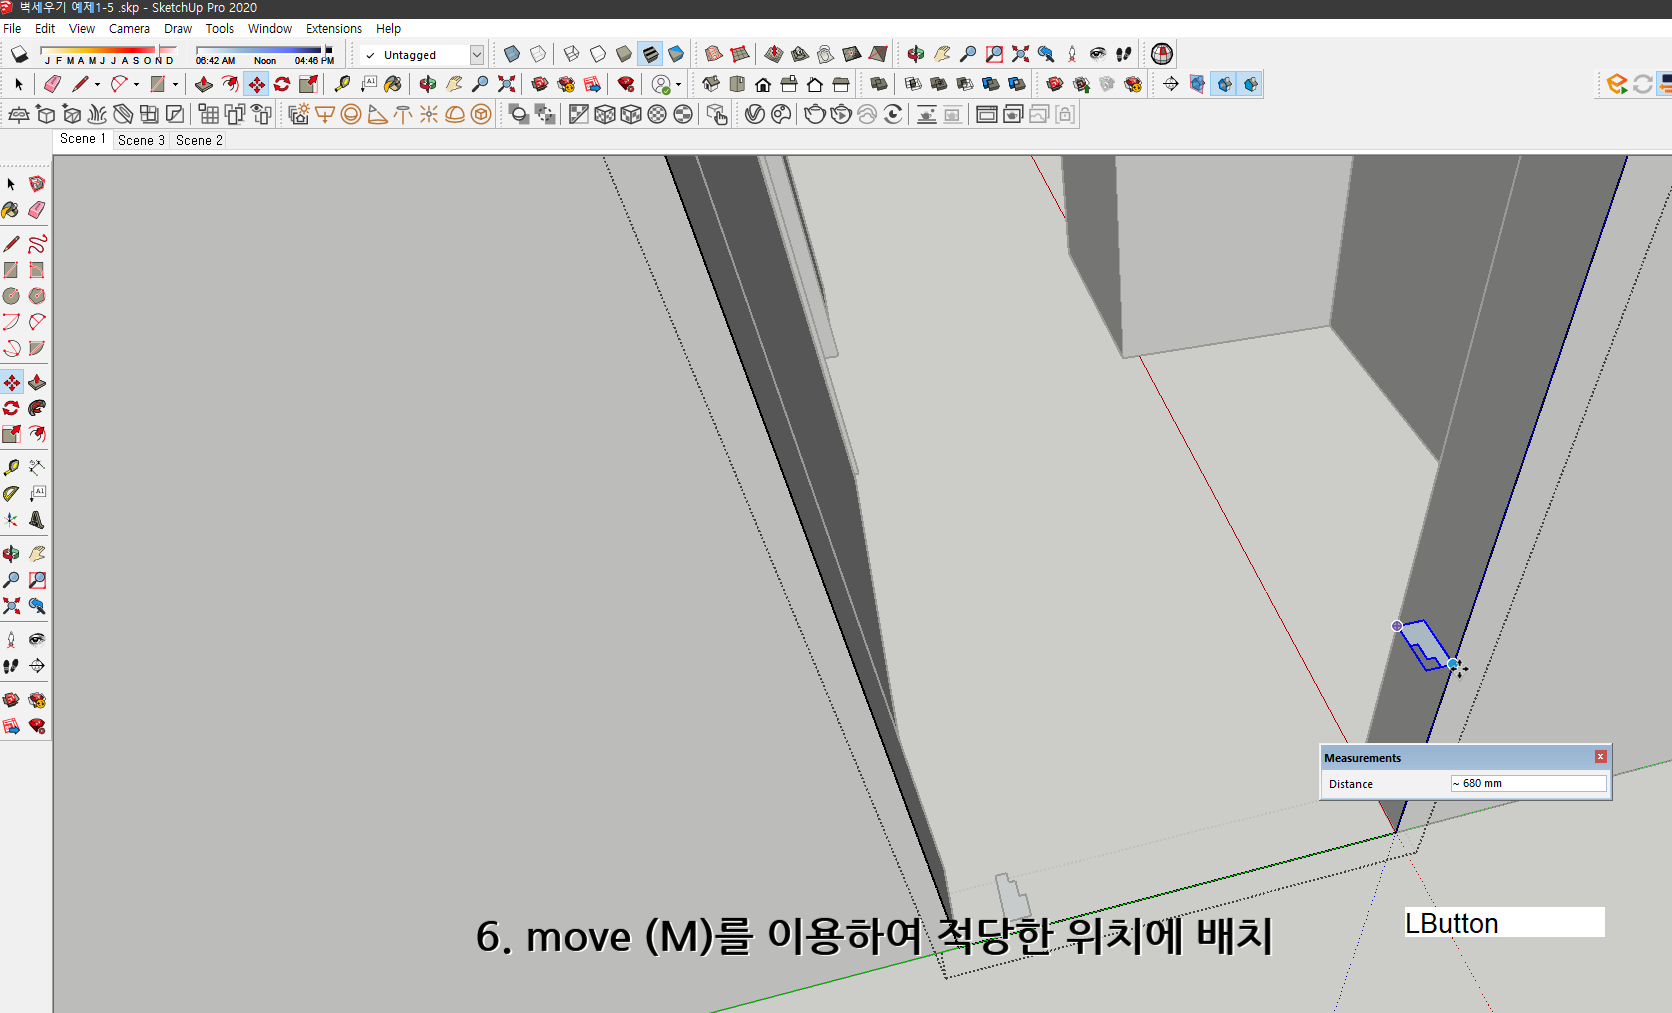Activate the Tape Measure tool
Screen dimensions: 1672x1013
[12, 466]
